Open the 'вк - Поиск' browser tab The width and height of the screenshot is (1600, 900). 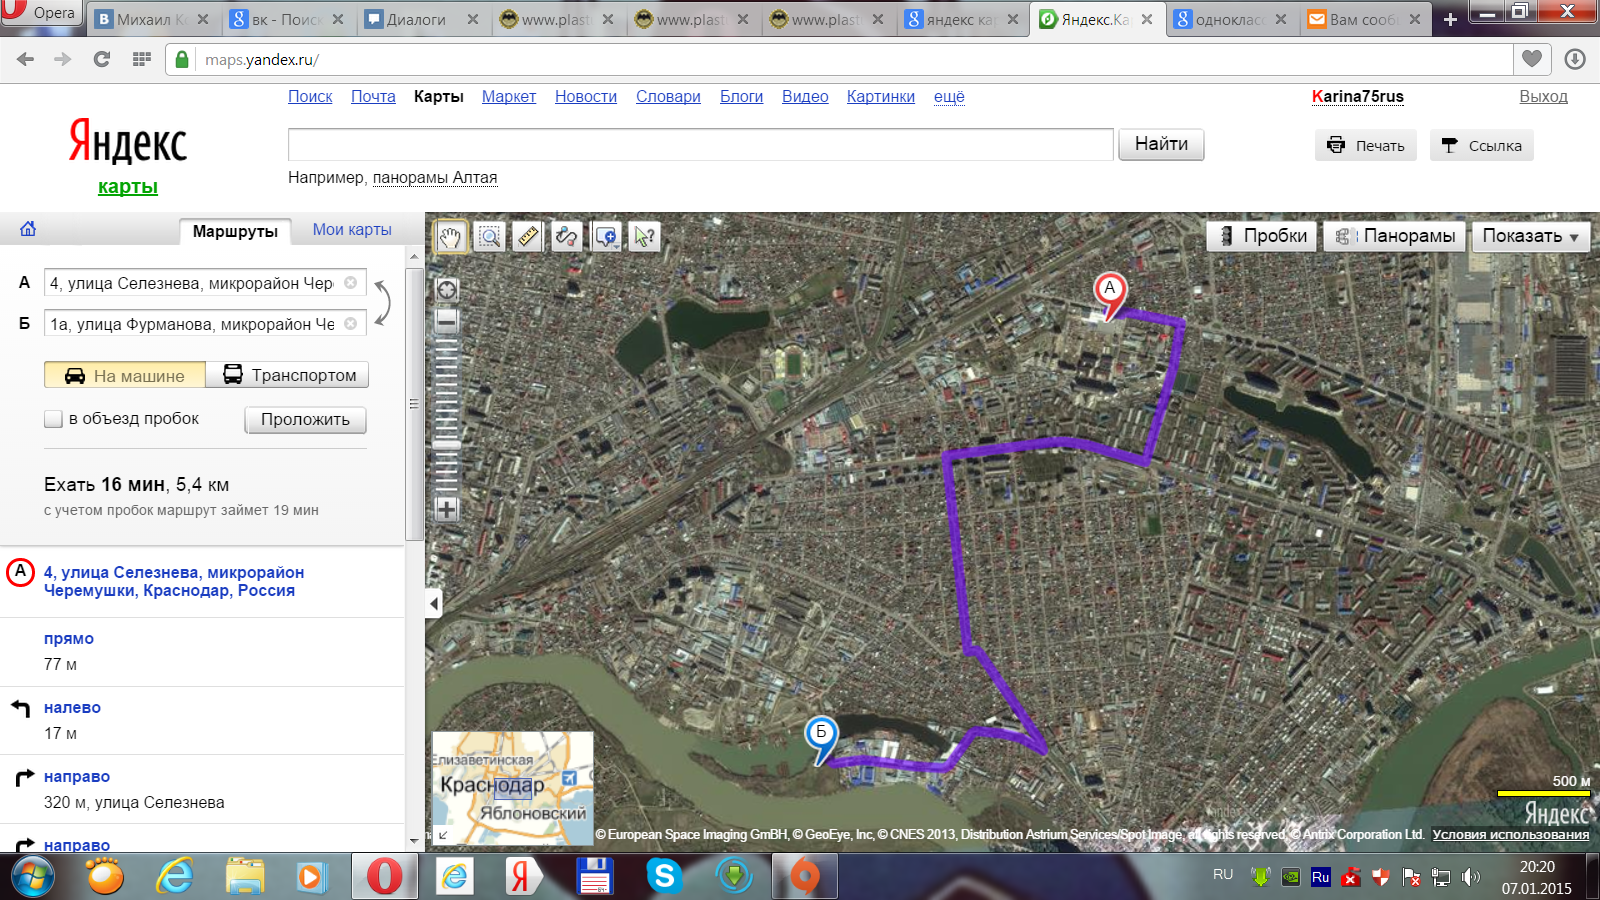tap(288, 19)
